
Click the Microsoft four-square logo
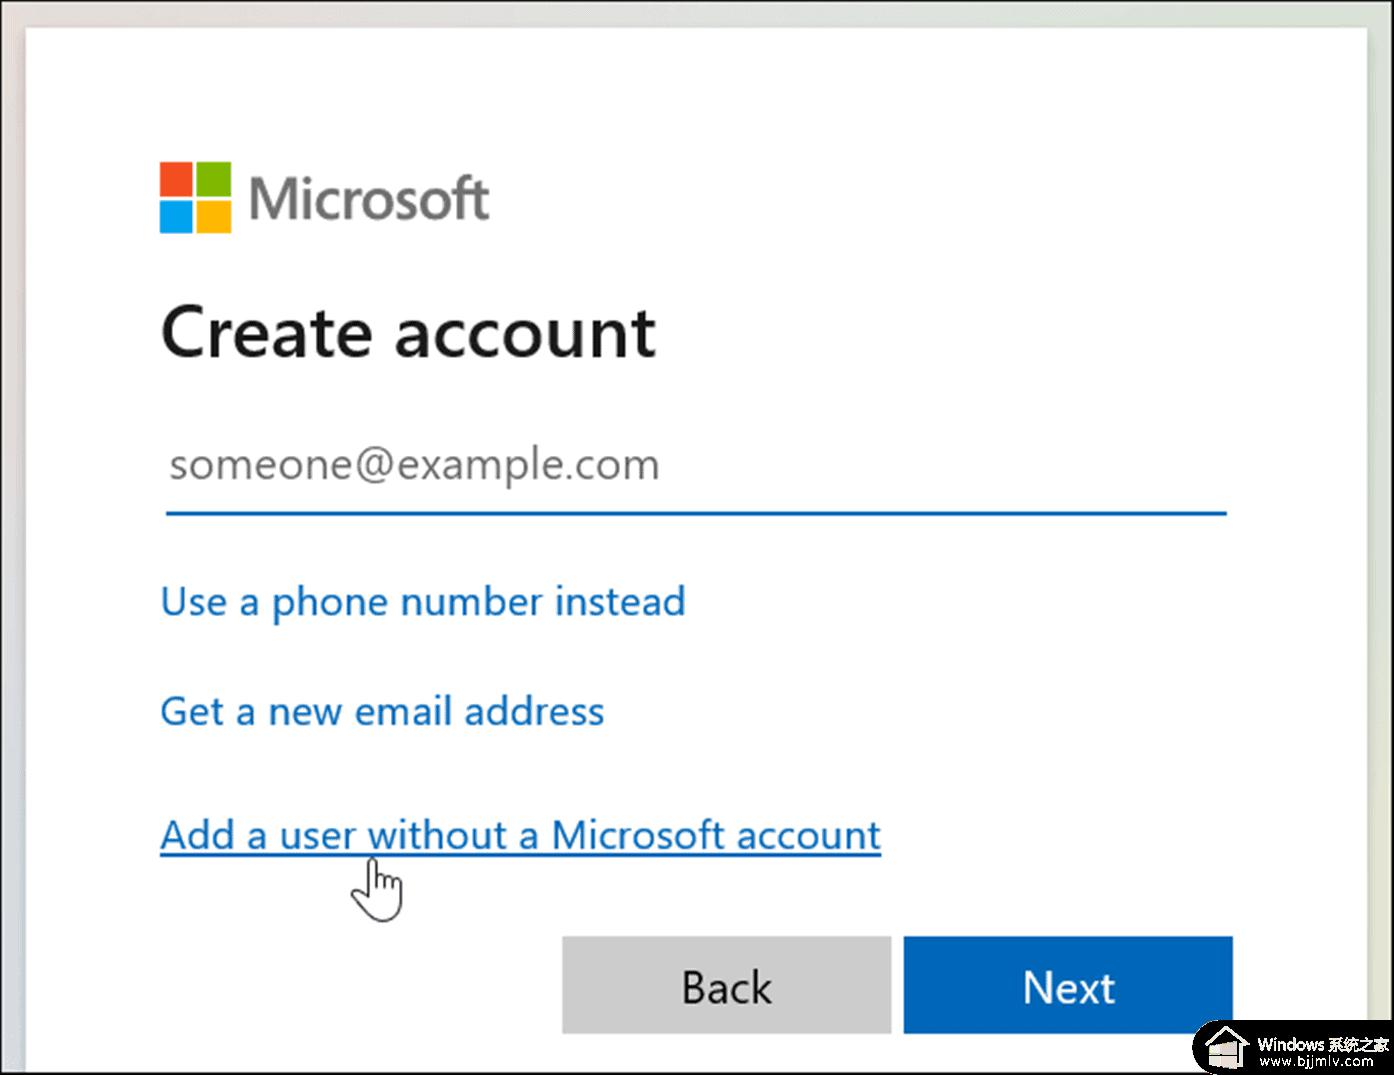(196, 198)
